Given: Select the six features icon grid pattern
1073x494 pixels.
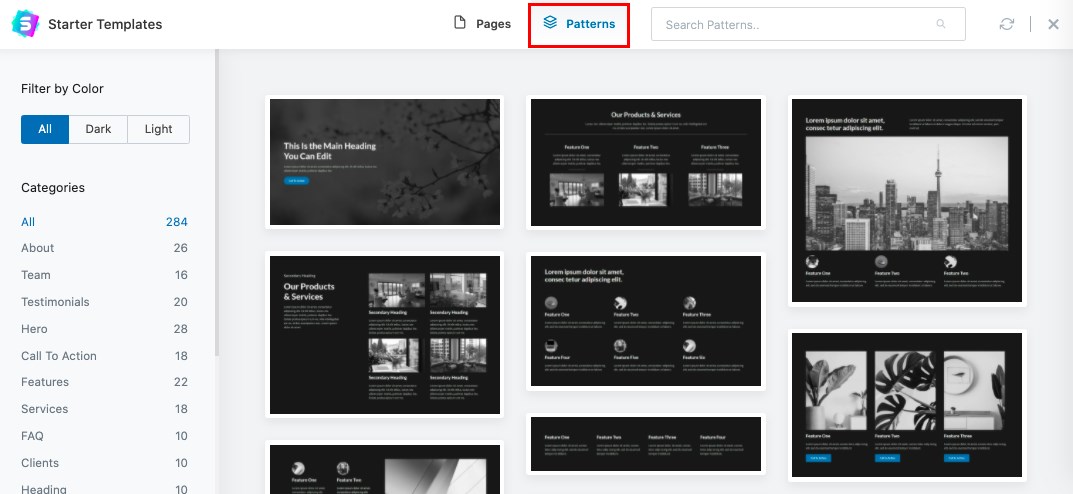Looking at the screenshot, I should coord(645,321).
